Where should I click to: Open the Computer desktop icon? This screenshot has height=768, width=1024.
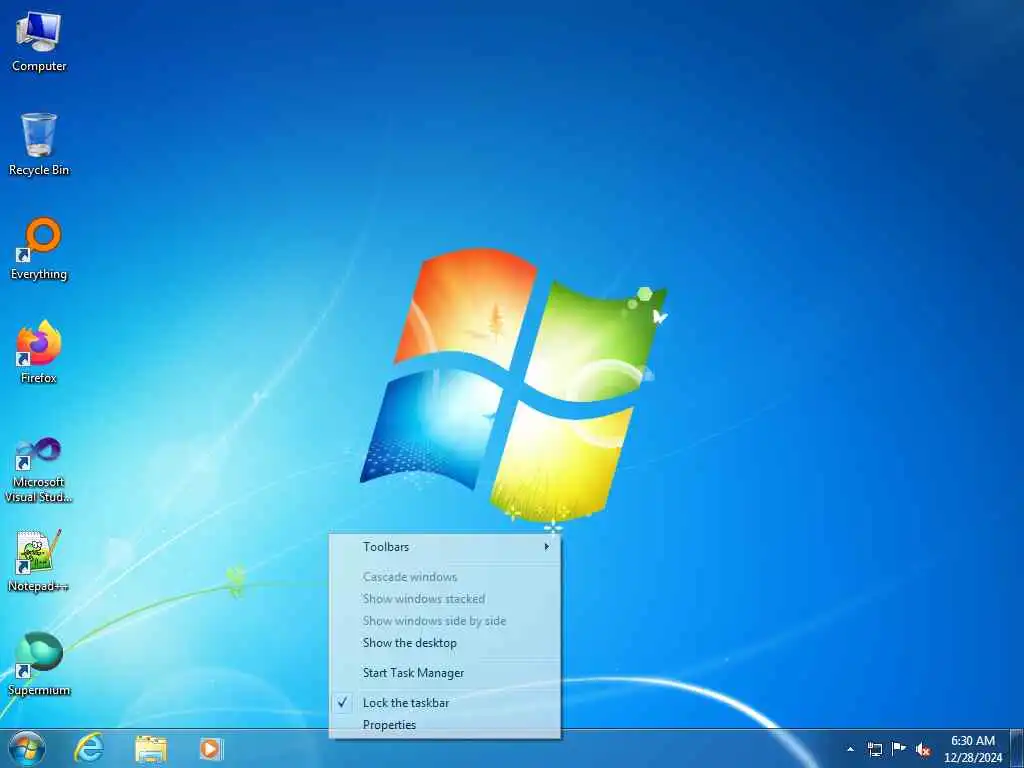point(39,42)
